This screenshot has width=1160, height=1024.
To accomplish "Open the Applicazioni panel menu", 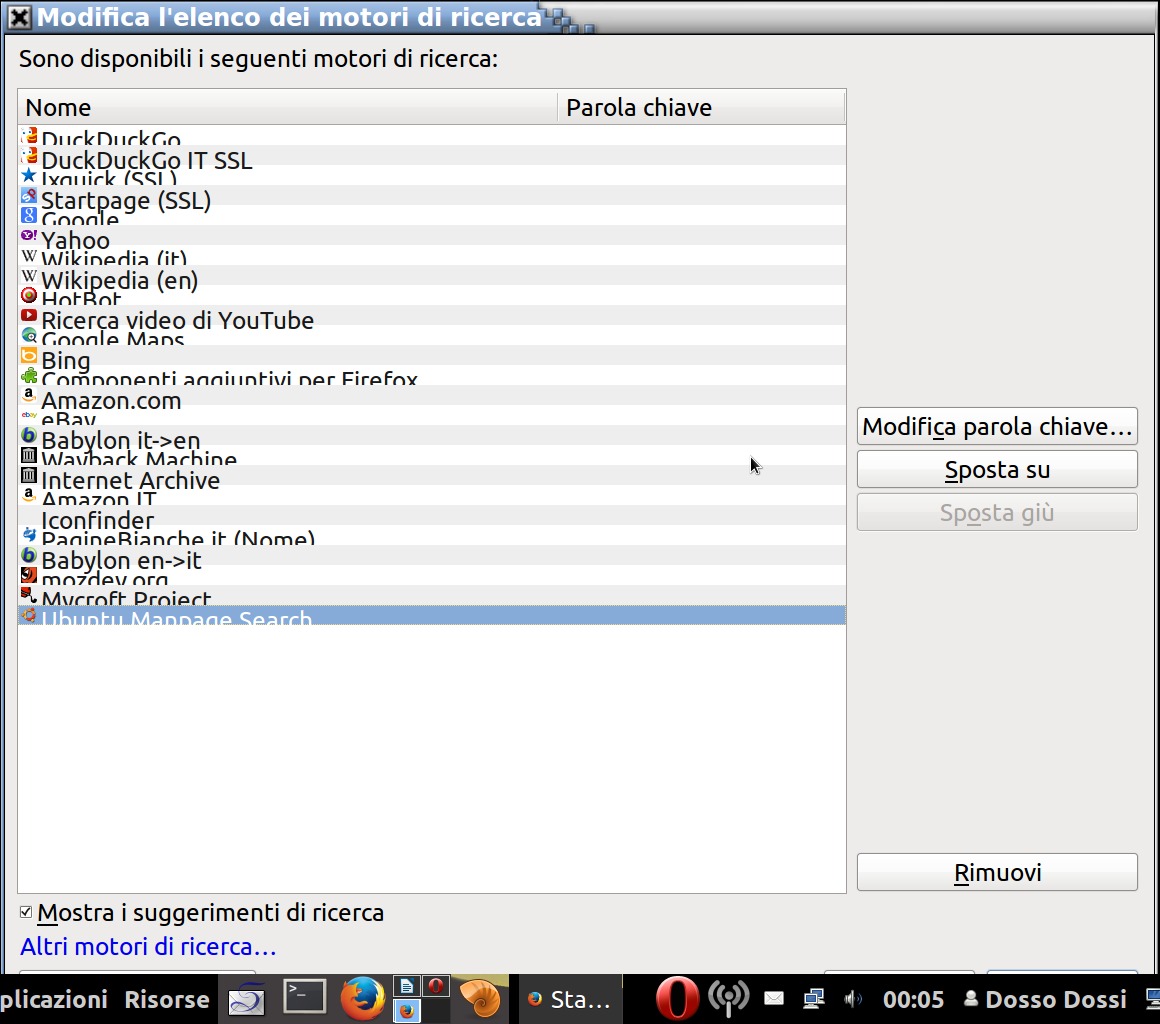I will click(53, 1000).
